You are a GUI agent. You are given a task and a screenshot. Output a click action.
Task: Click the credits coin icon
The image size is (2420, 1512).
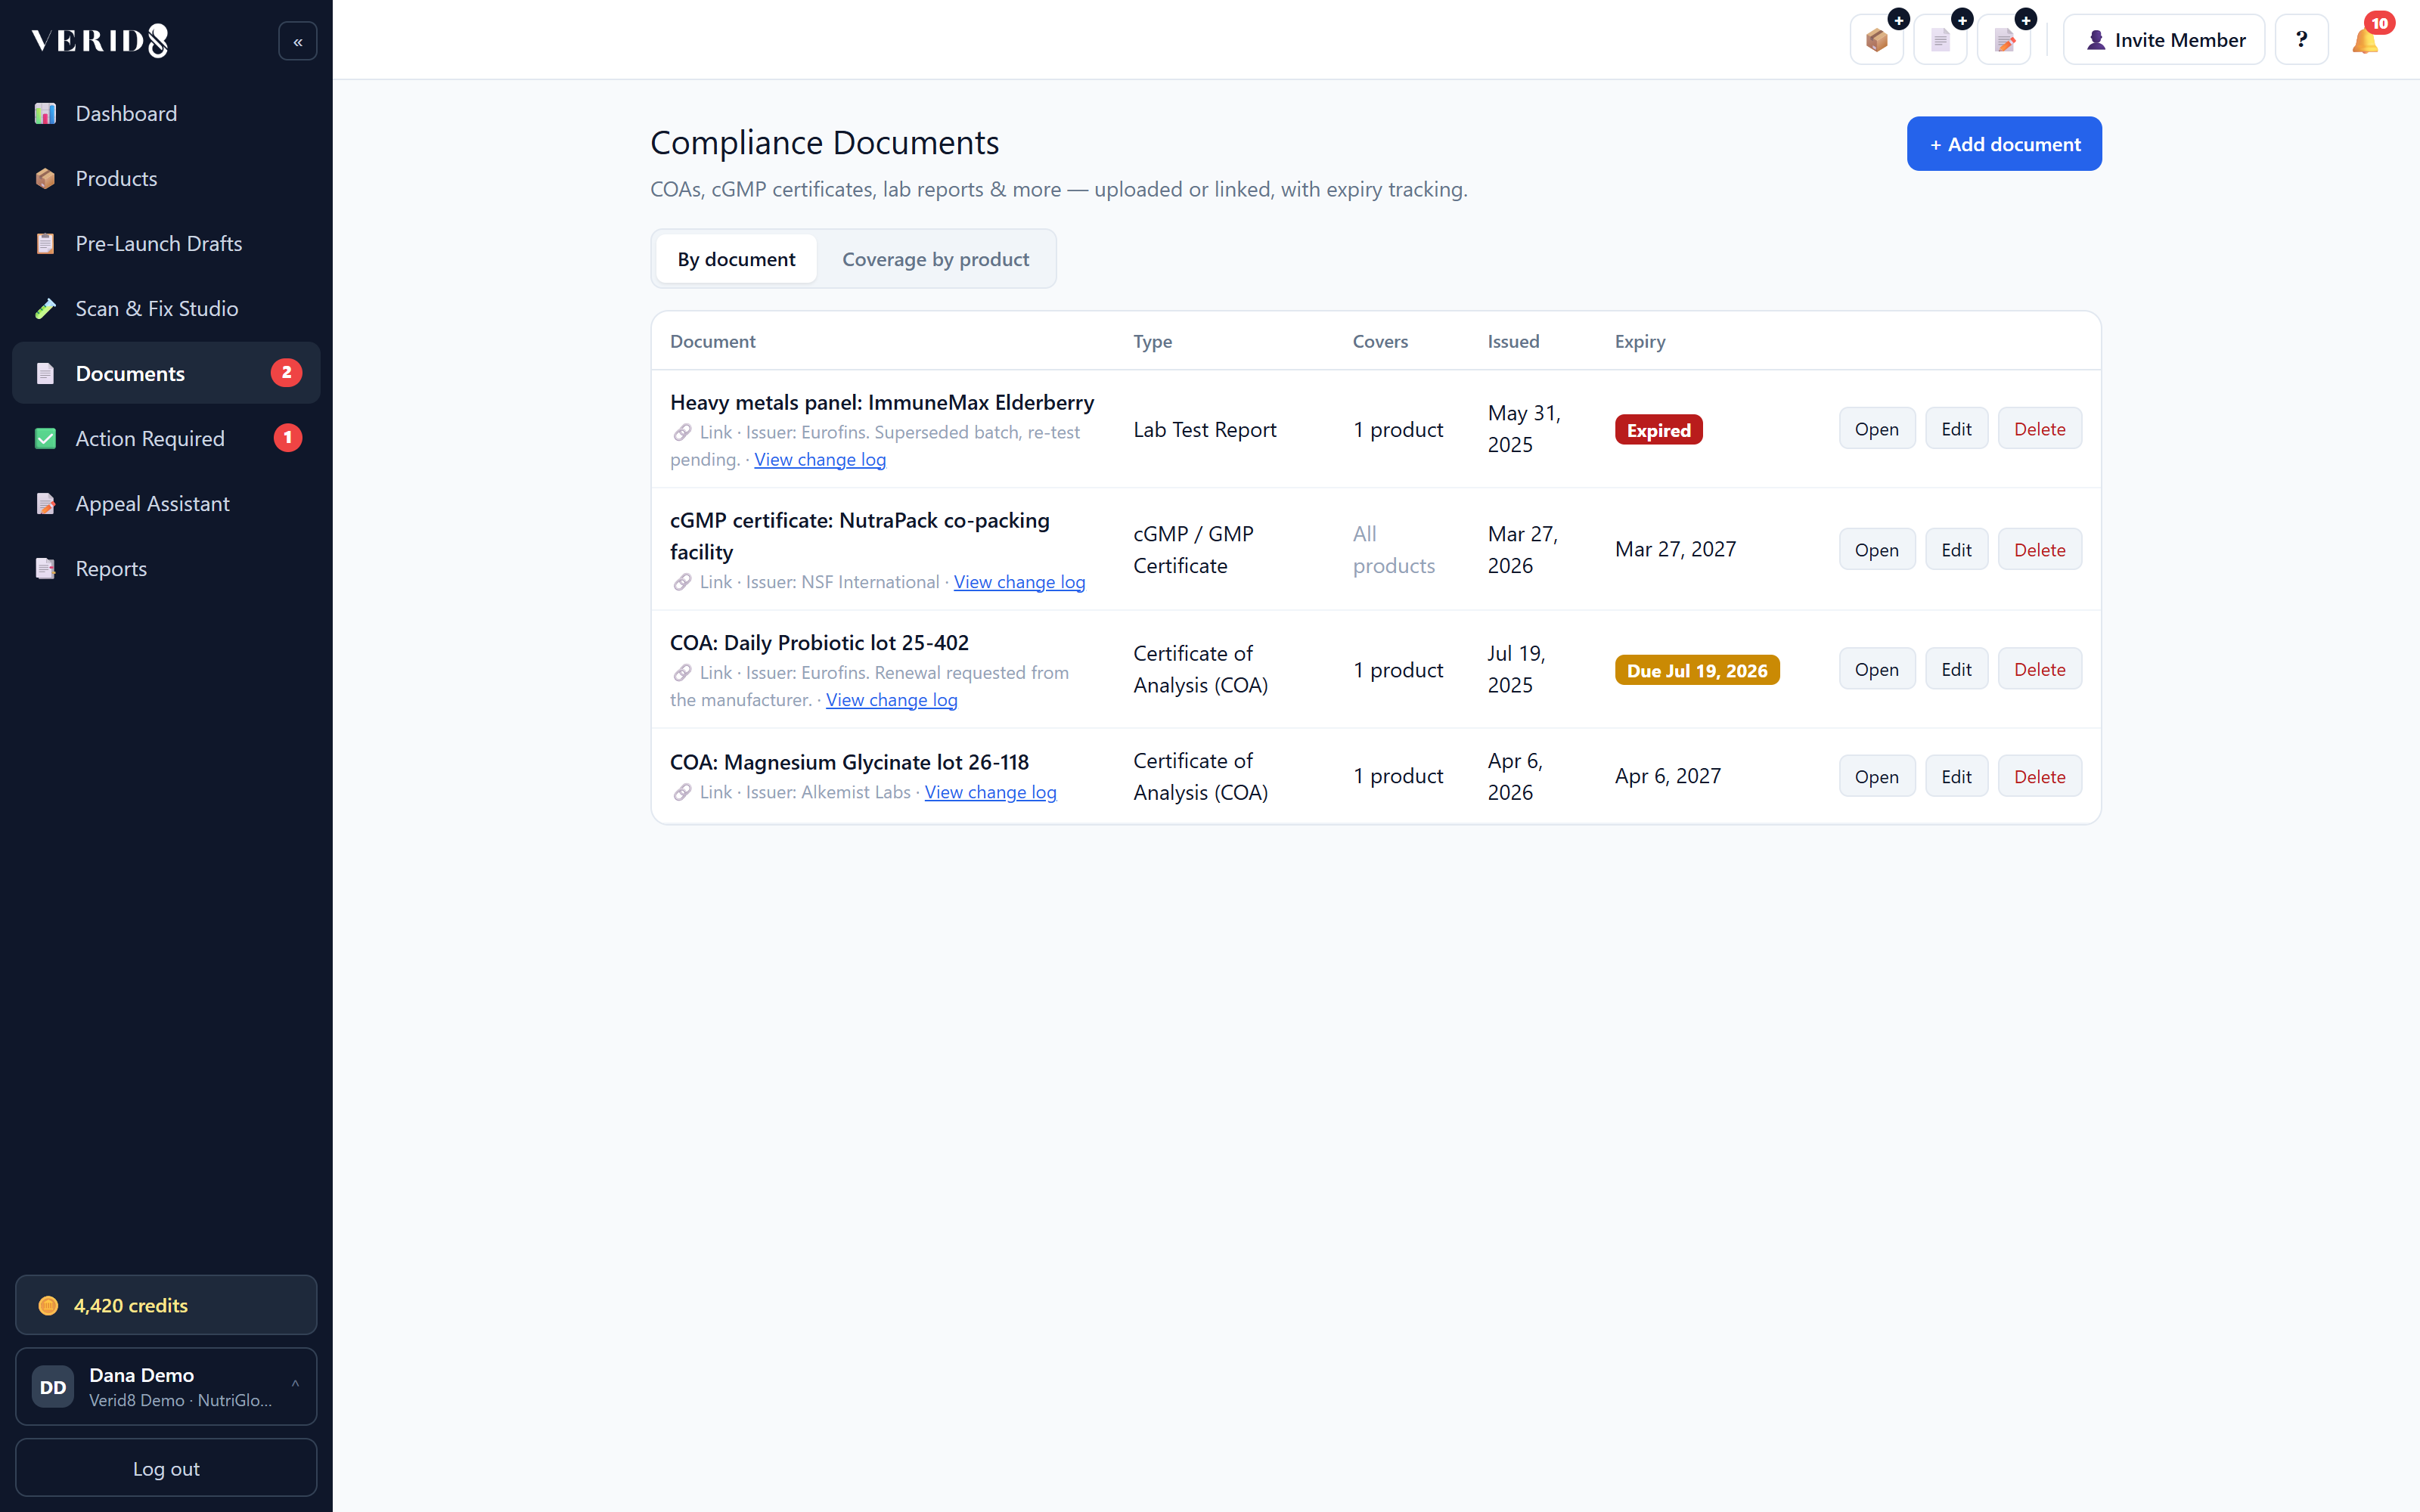[x=48, y=1305]
